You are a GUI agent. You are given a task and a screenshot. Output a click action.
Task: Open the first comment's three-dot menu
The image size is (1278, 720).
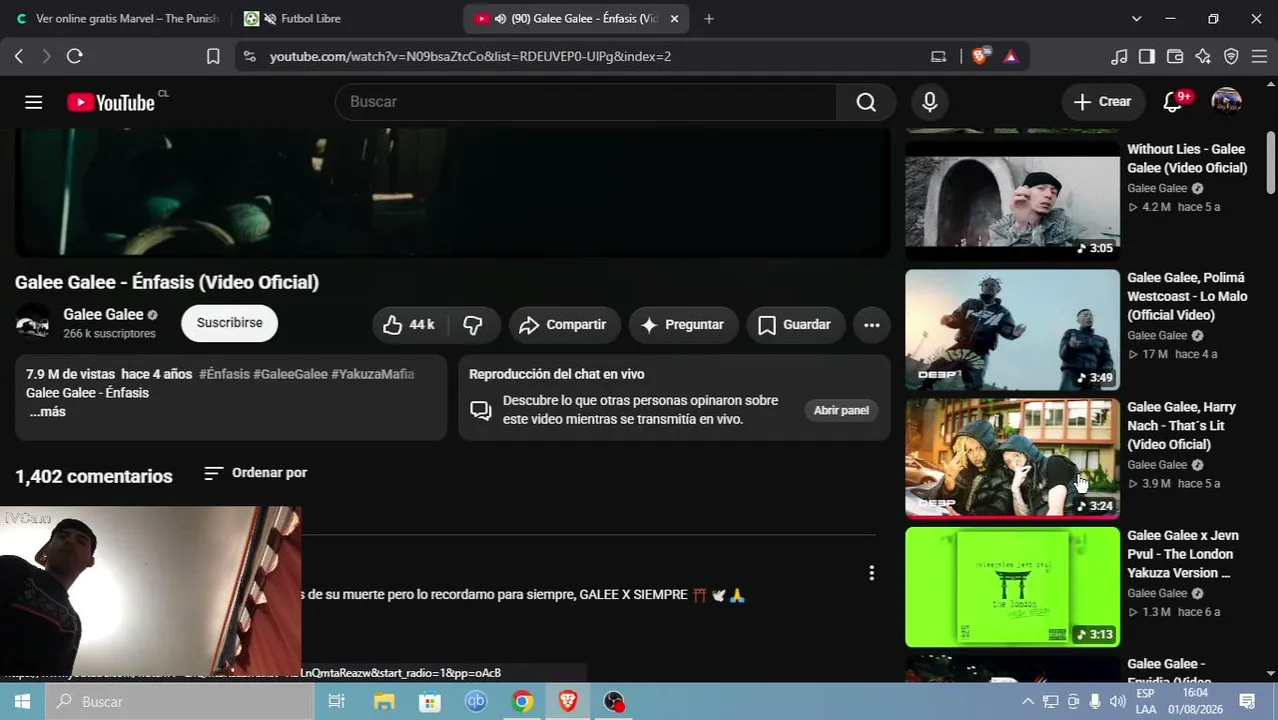[872, 573]
